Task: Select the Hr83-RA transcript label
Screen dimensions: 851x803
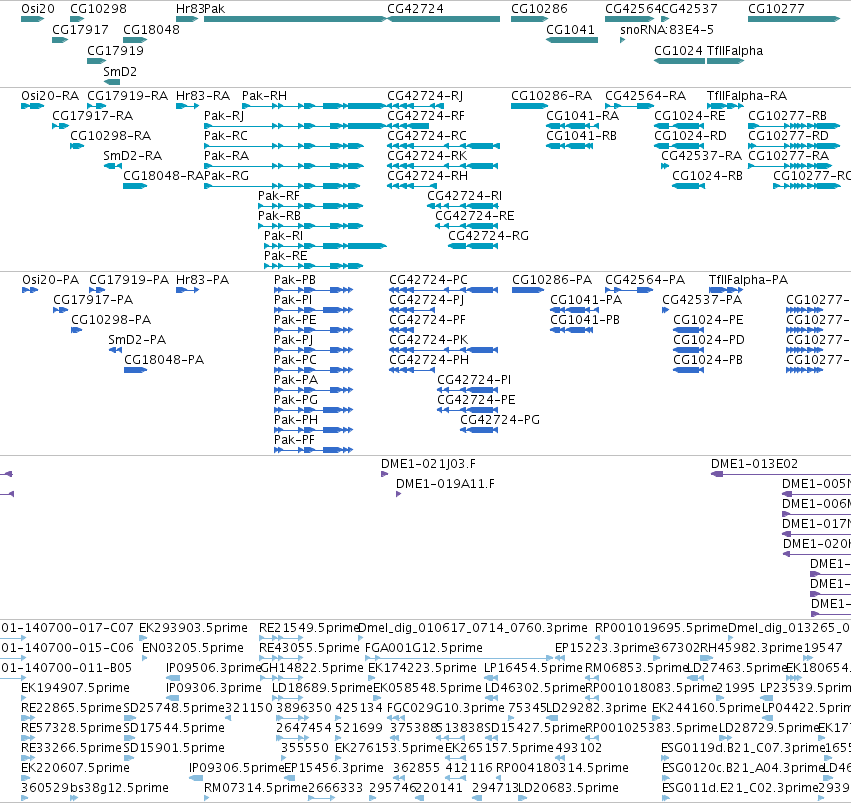Action: [203, 95]
